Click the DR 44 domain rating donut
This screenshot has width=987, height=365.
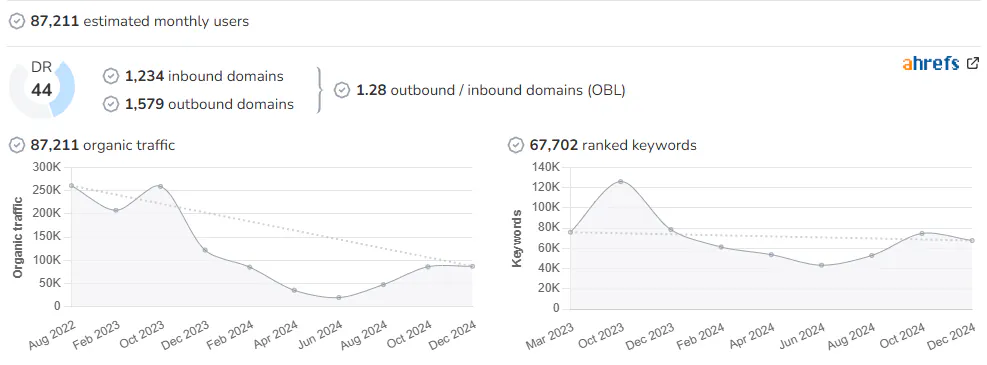[x=42, y=88]
